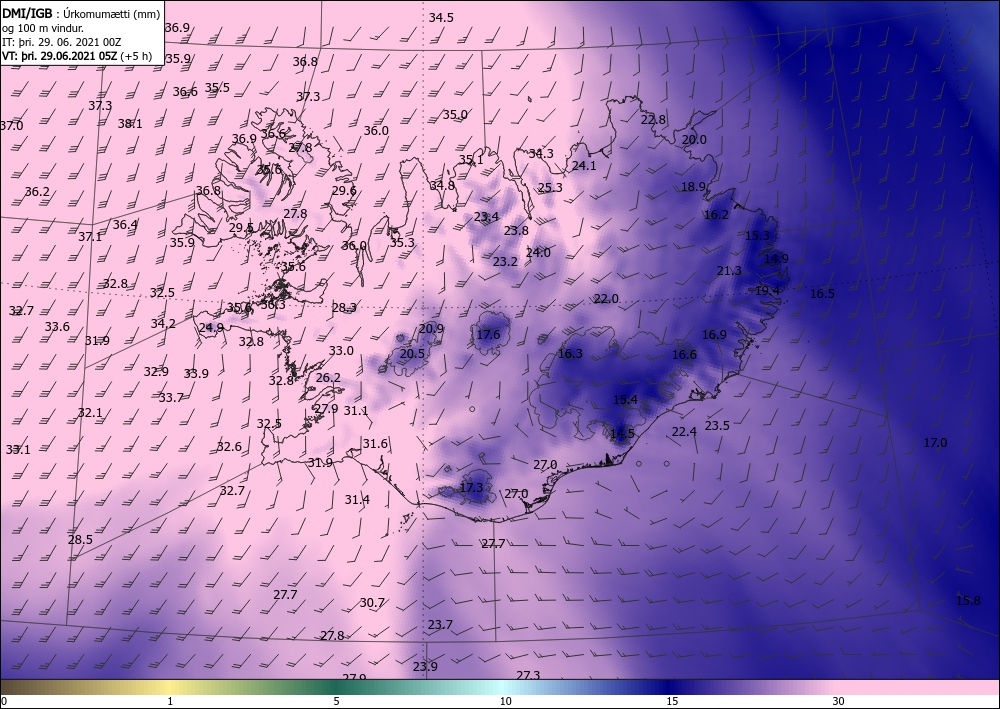Viewport: 1000px width, 709px height.
Task: Click the '33.6' value label
Action: 57,326
